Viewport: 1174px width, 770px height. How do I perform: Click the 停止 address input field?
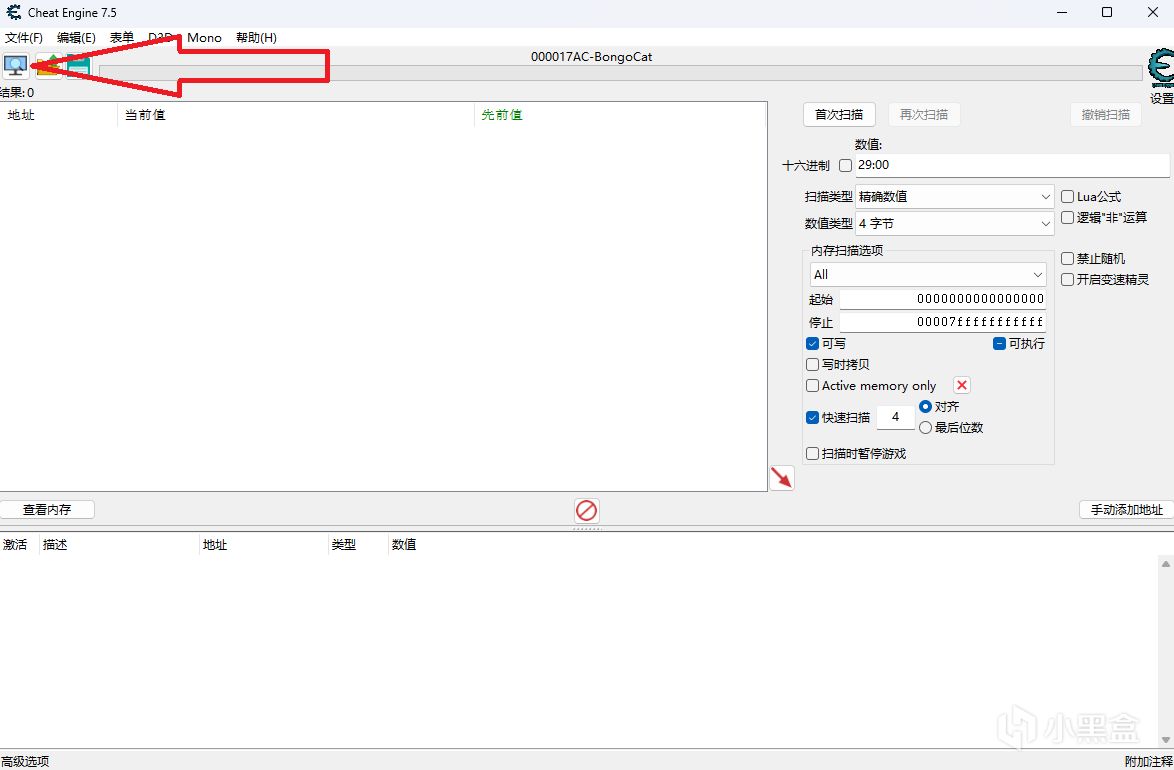tap(943, 322)
